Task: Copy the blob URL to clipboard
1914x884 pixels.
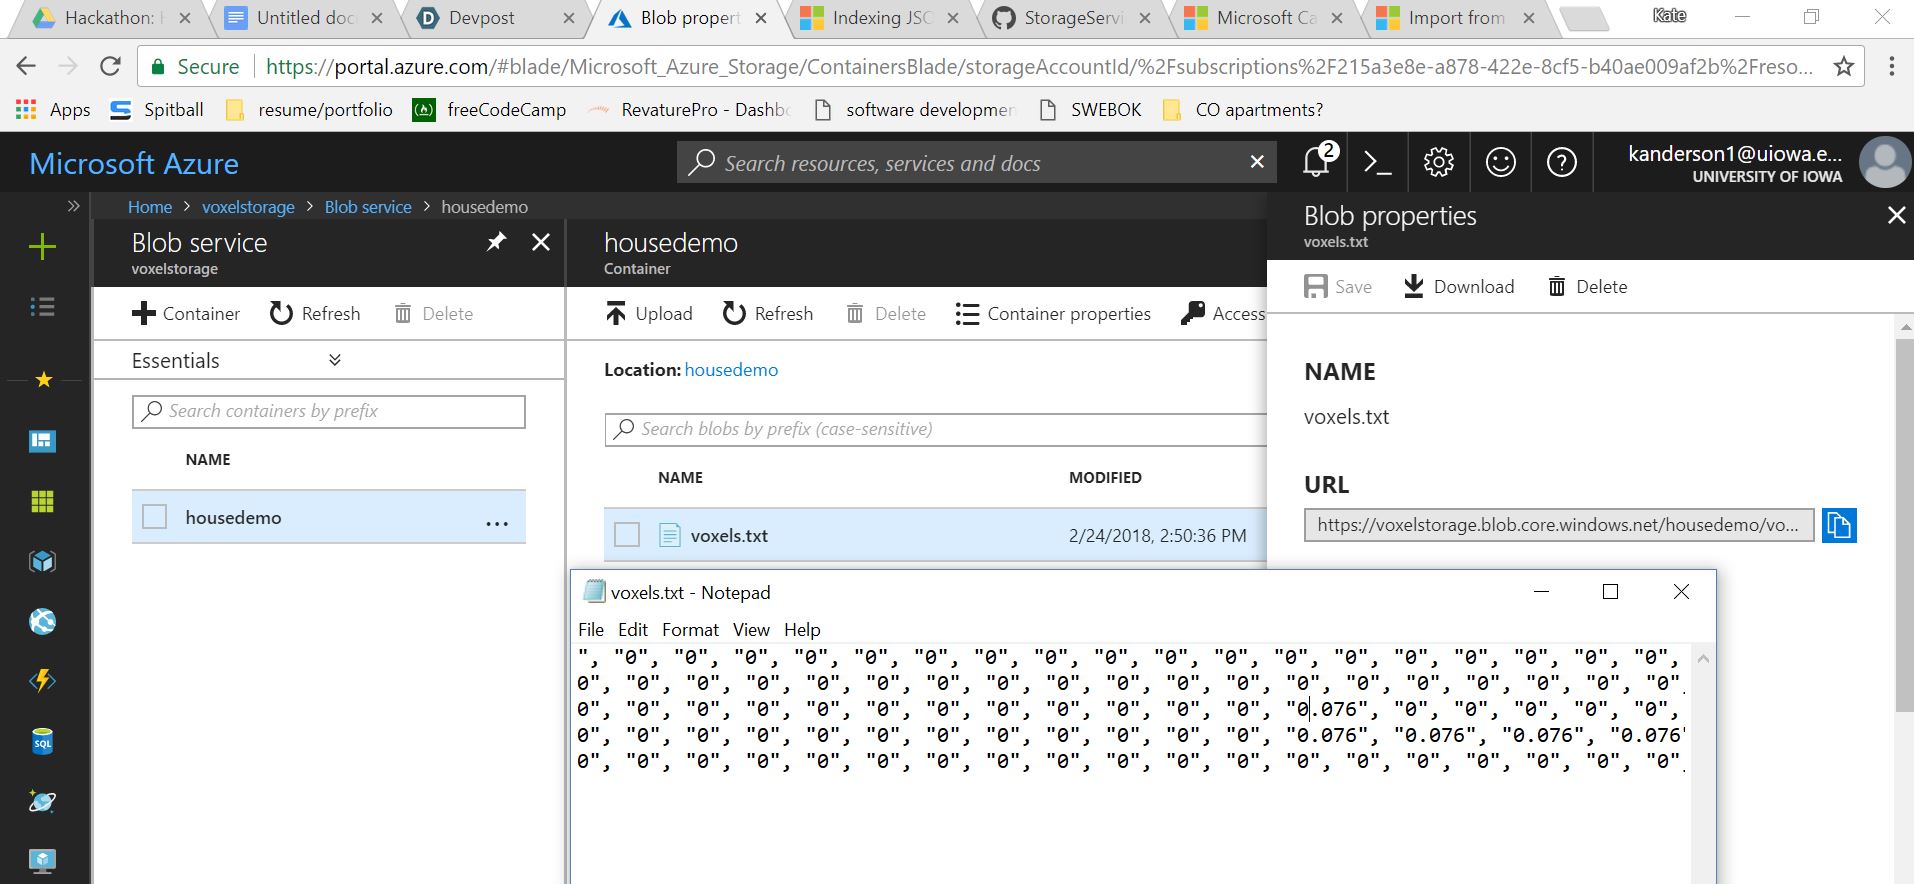Action: coord(1839,525)
